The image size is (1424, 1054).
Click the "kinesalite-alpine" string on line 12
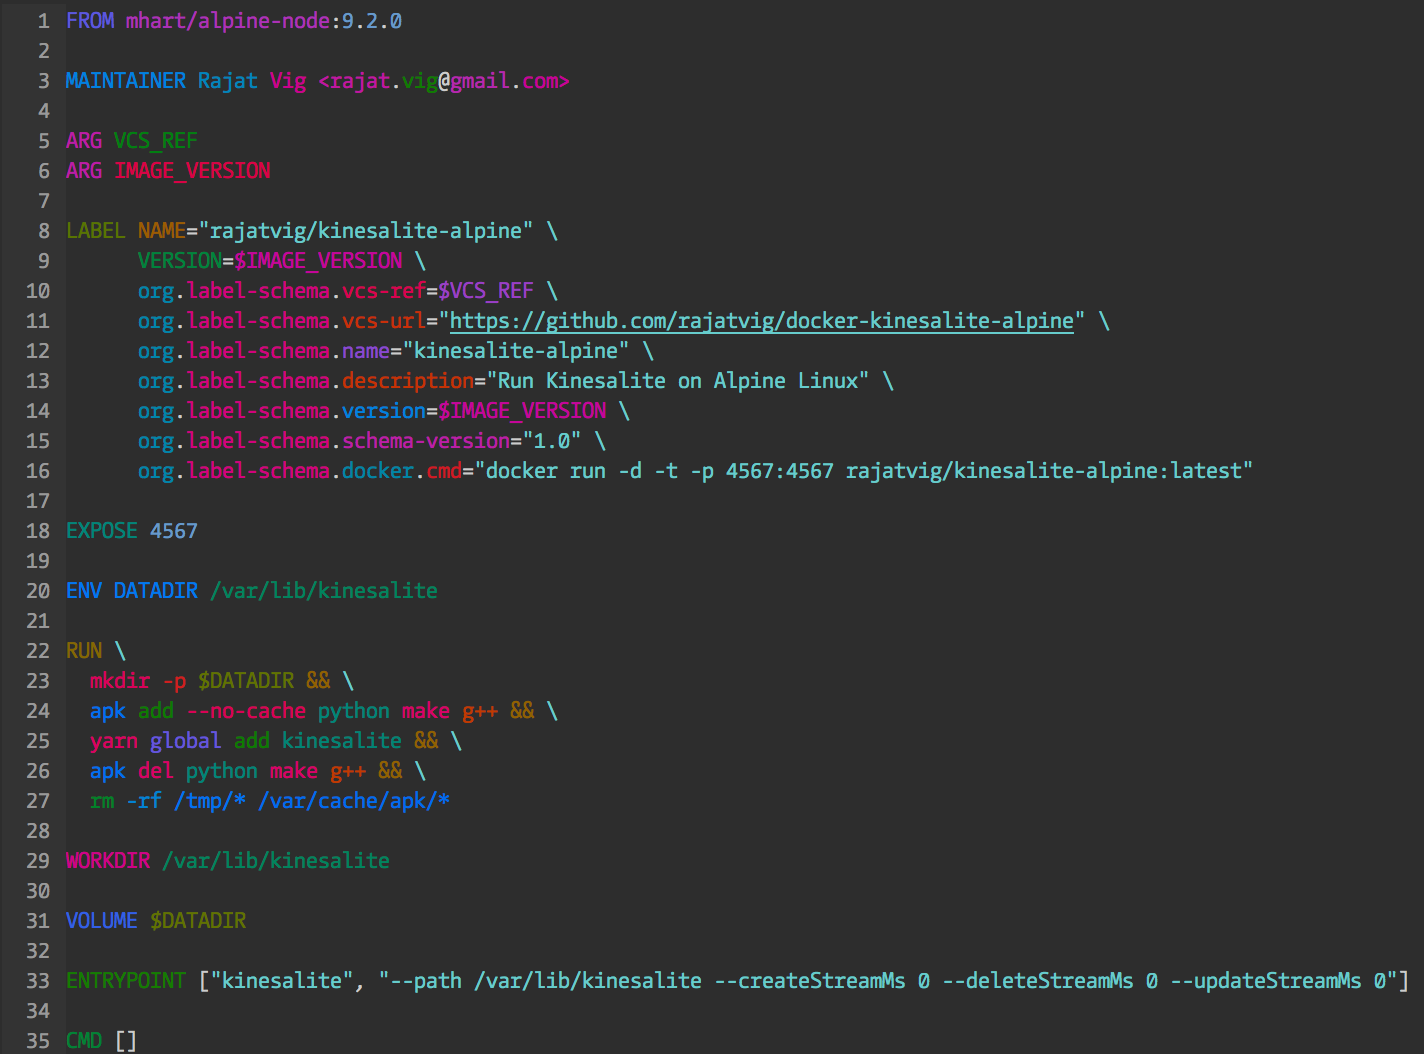point(516,351)
